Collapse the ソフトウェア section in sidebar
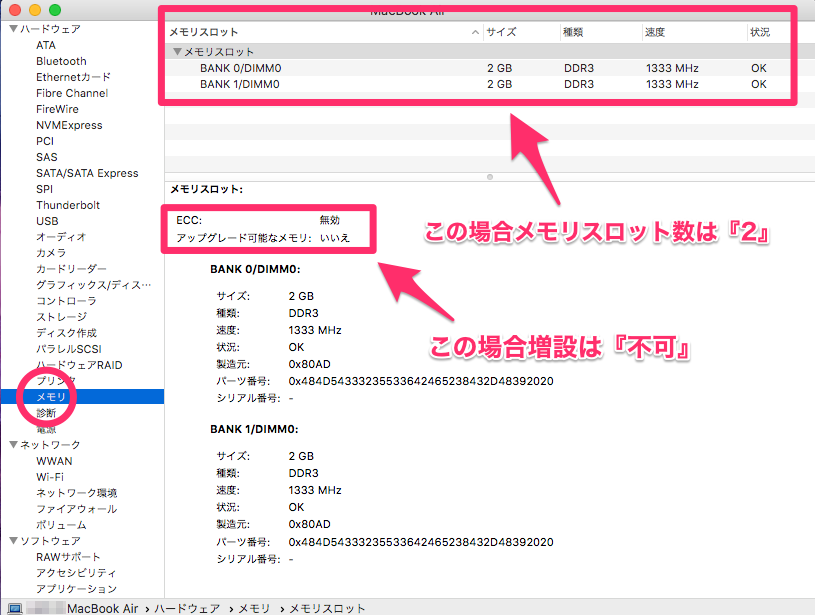This screenshot has width=815, height=615. point(14,541)
